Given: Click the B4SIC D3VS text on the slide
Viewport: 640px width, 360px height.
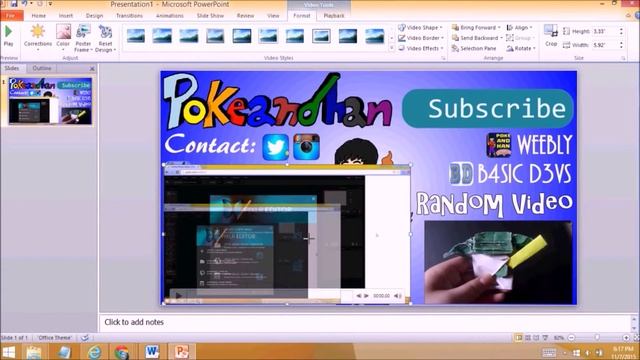Looking at the screenshot, I should 524,174.
